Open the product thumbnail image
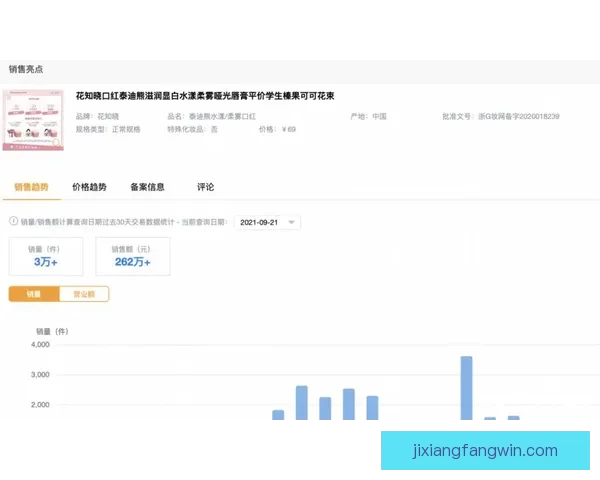The height and width of the screenshot is (480, 600). pos(33,120)
